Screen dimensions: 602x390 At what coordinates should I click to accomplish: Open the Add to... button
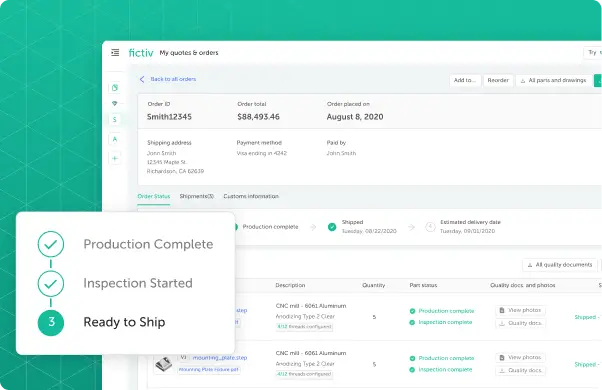point(465,80)
